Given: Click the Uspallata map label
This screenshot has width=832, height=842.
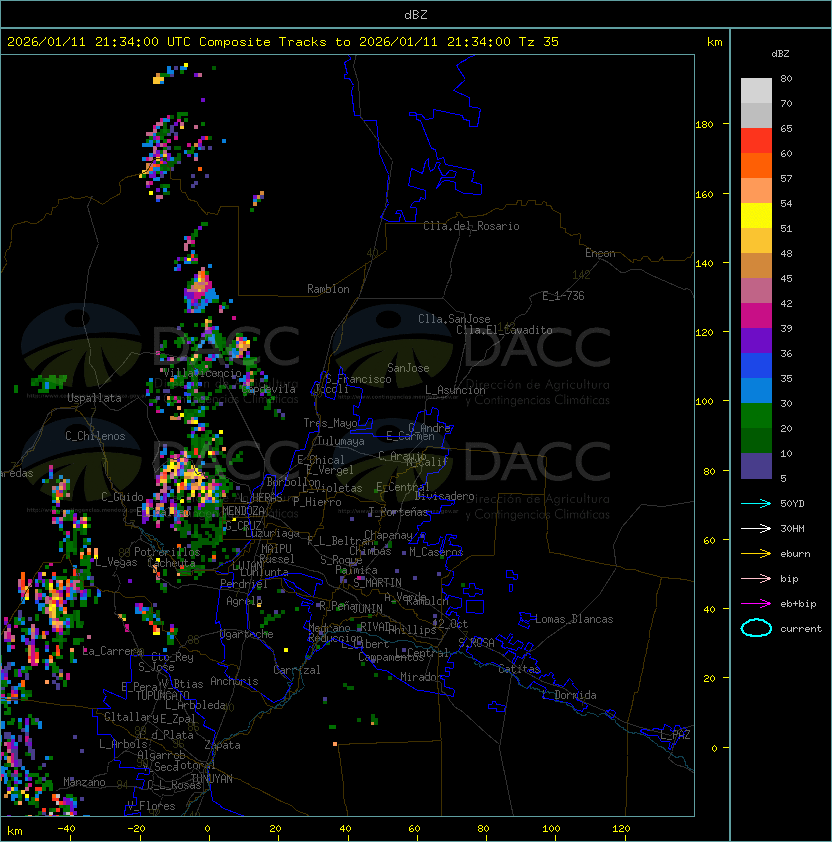Looking at the screenshot, I should pyautogui.click(x=94, y=398).
